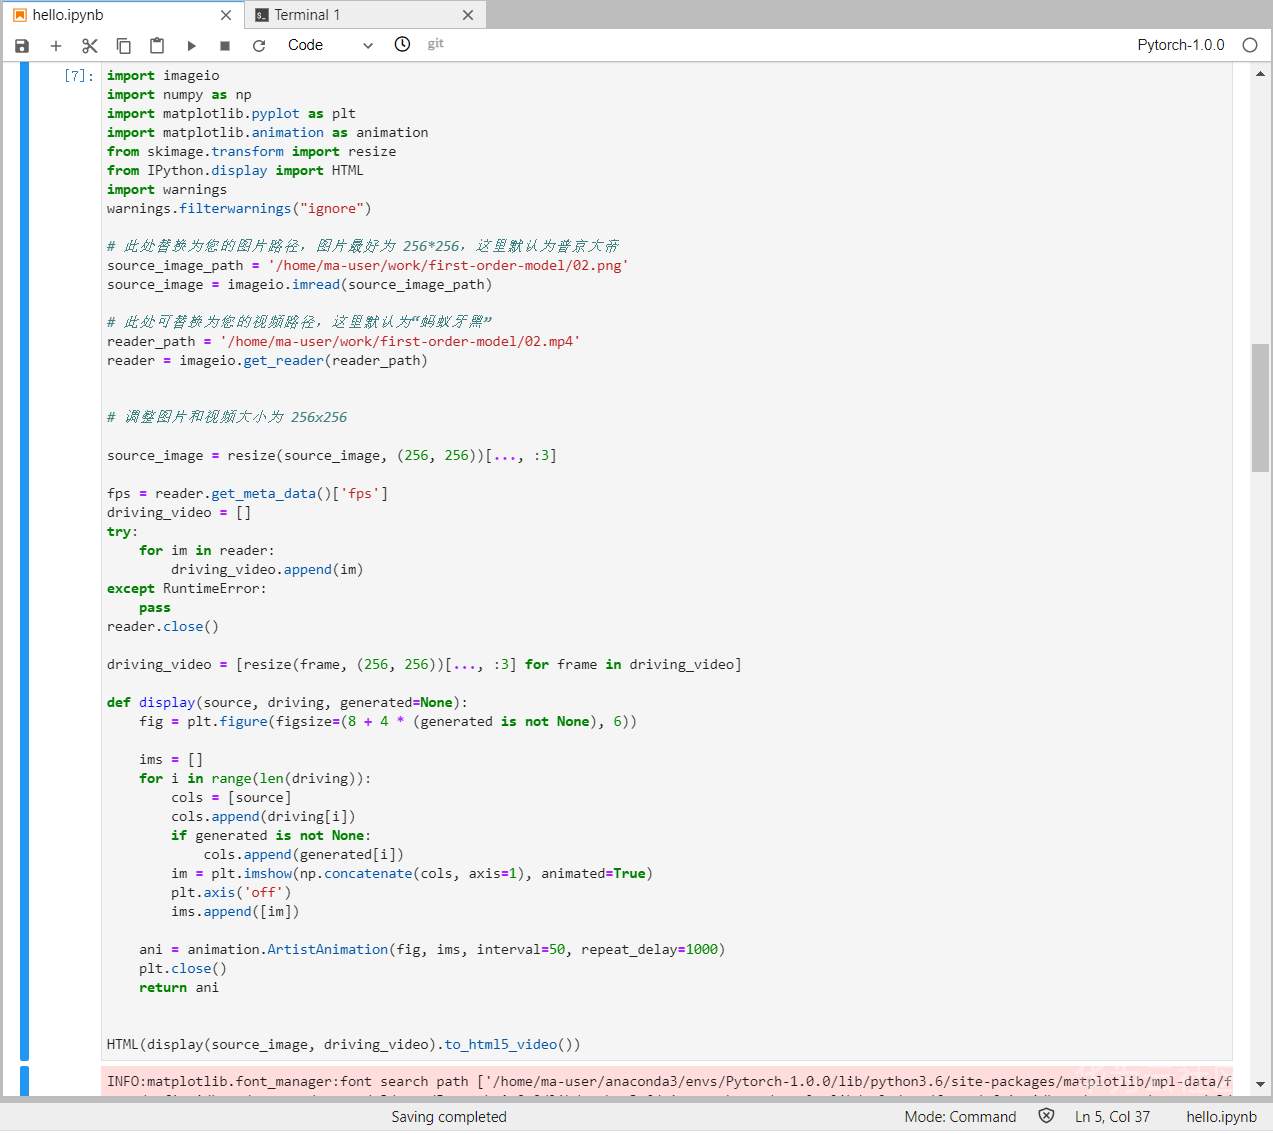Paste cell with the clipboard icon
1273x1134 pixels.
157,45
